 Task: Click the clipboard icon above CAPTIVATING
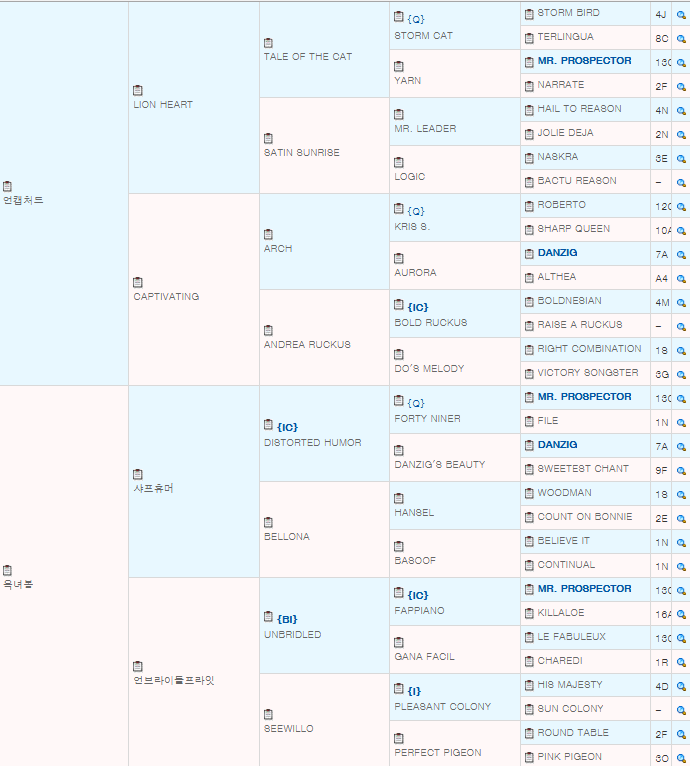pyautogui.click(x=138, y=282)
